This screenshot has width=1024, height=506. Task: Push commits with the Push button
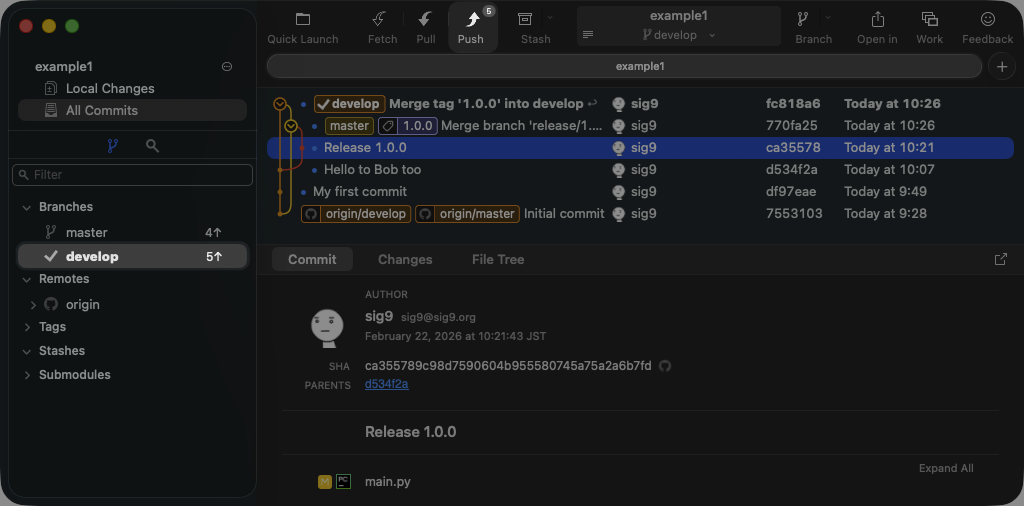(471, 21)
